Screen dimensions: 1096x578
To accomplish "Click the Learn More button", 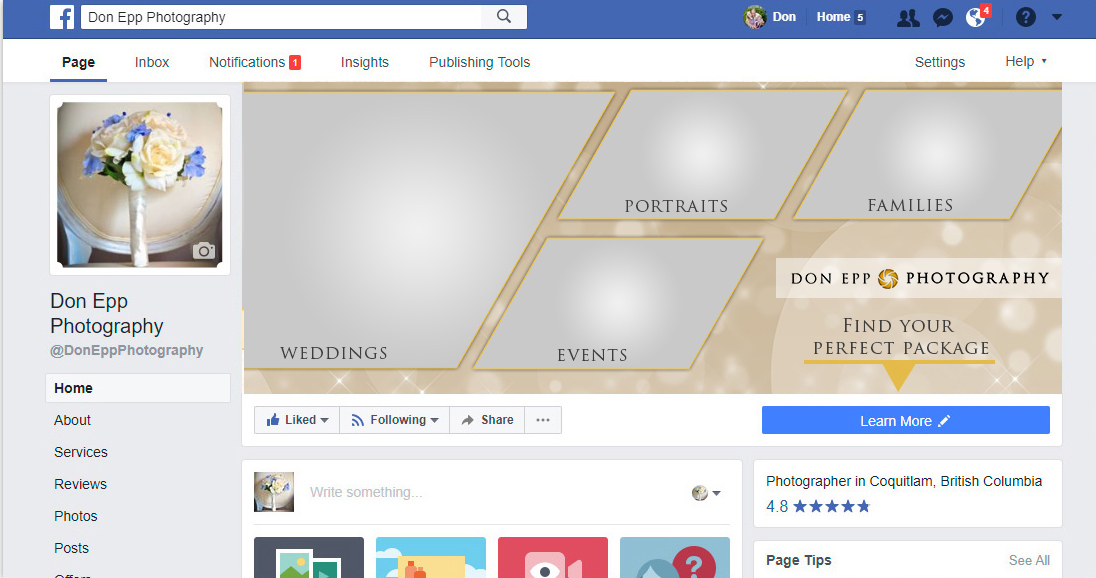I will 905,420.
